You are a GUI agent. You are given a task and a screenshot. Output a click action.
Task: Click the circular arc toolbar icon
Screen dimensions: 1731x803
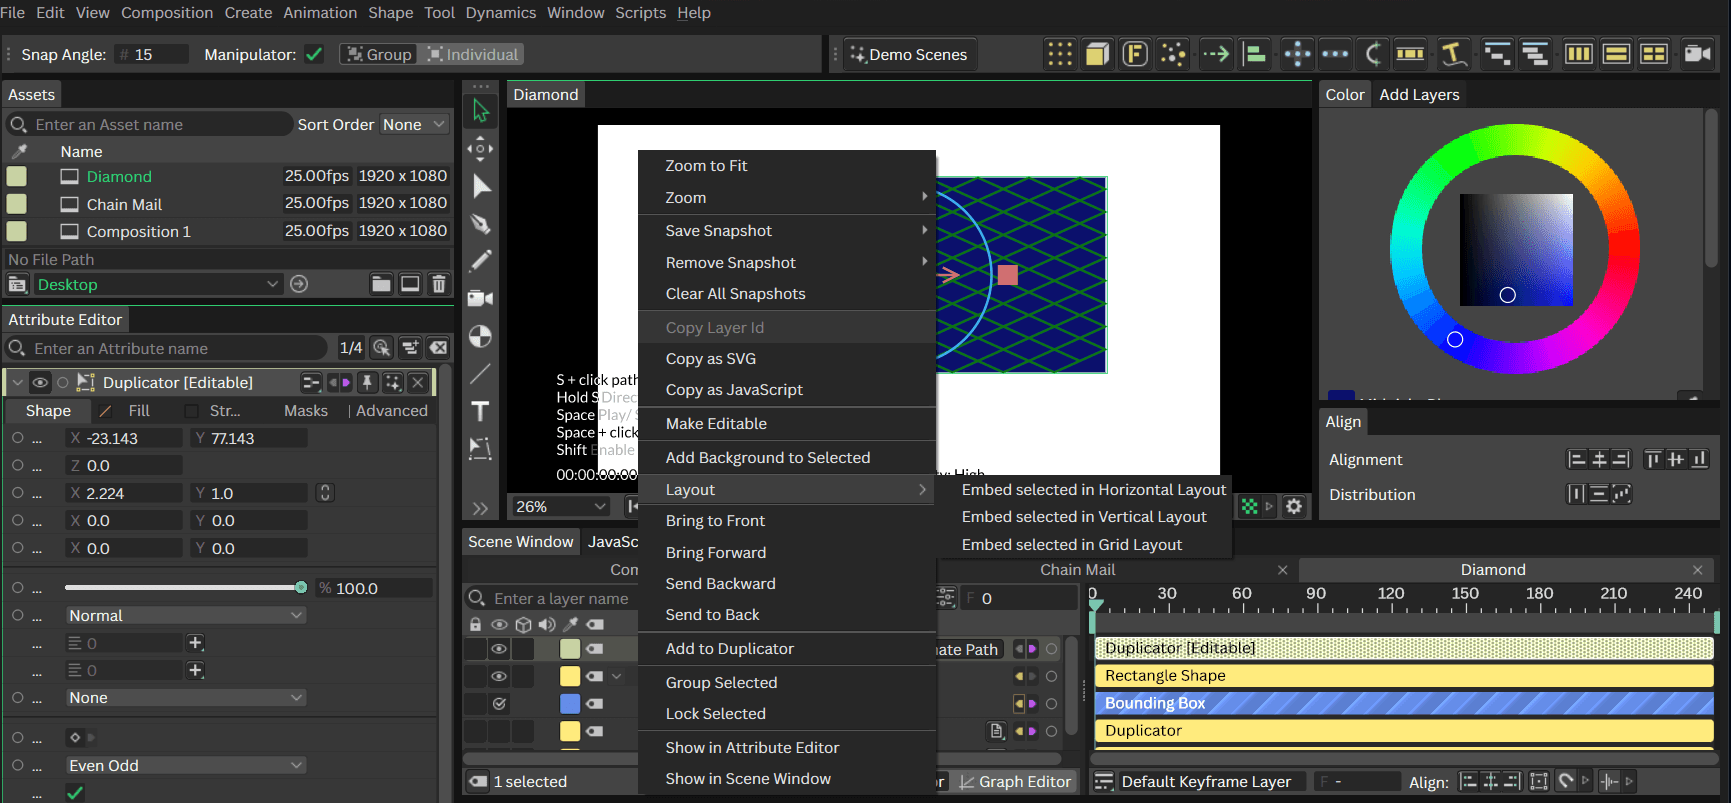click(x=1373, y=54)
